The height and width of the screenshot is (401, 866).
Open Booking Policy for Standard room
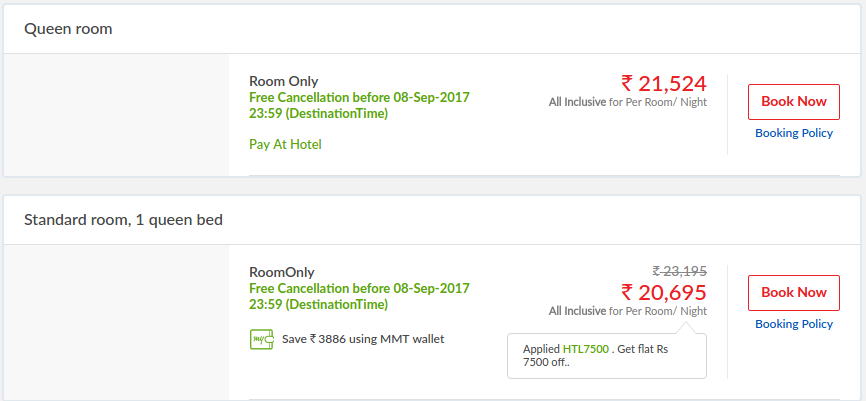tap(794, 324)
